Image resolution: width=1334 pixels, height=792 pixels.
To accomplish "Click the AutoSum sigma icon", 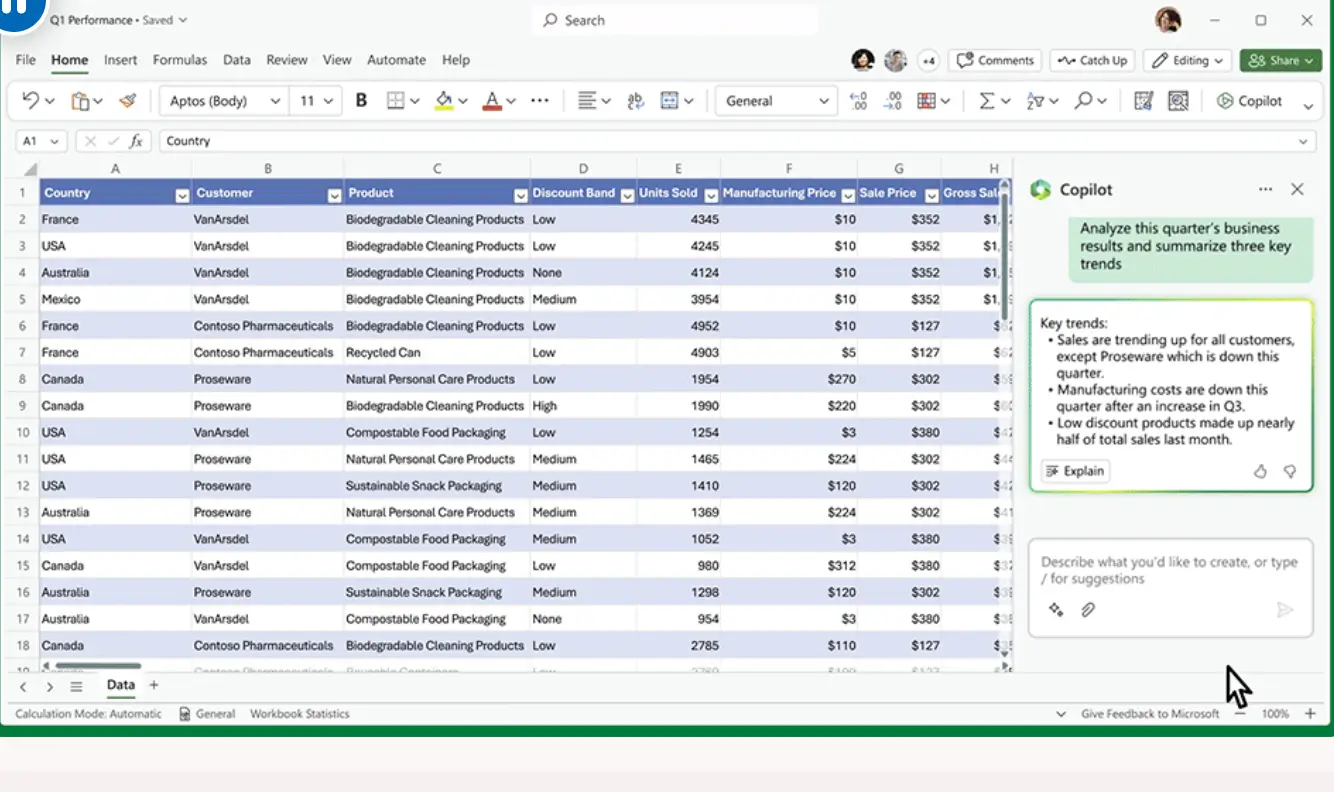I will click(987, 101).
